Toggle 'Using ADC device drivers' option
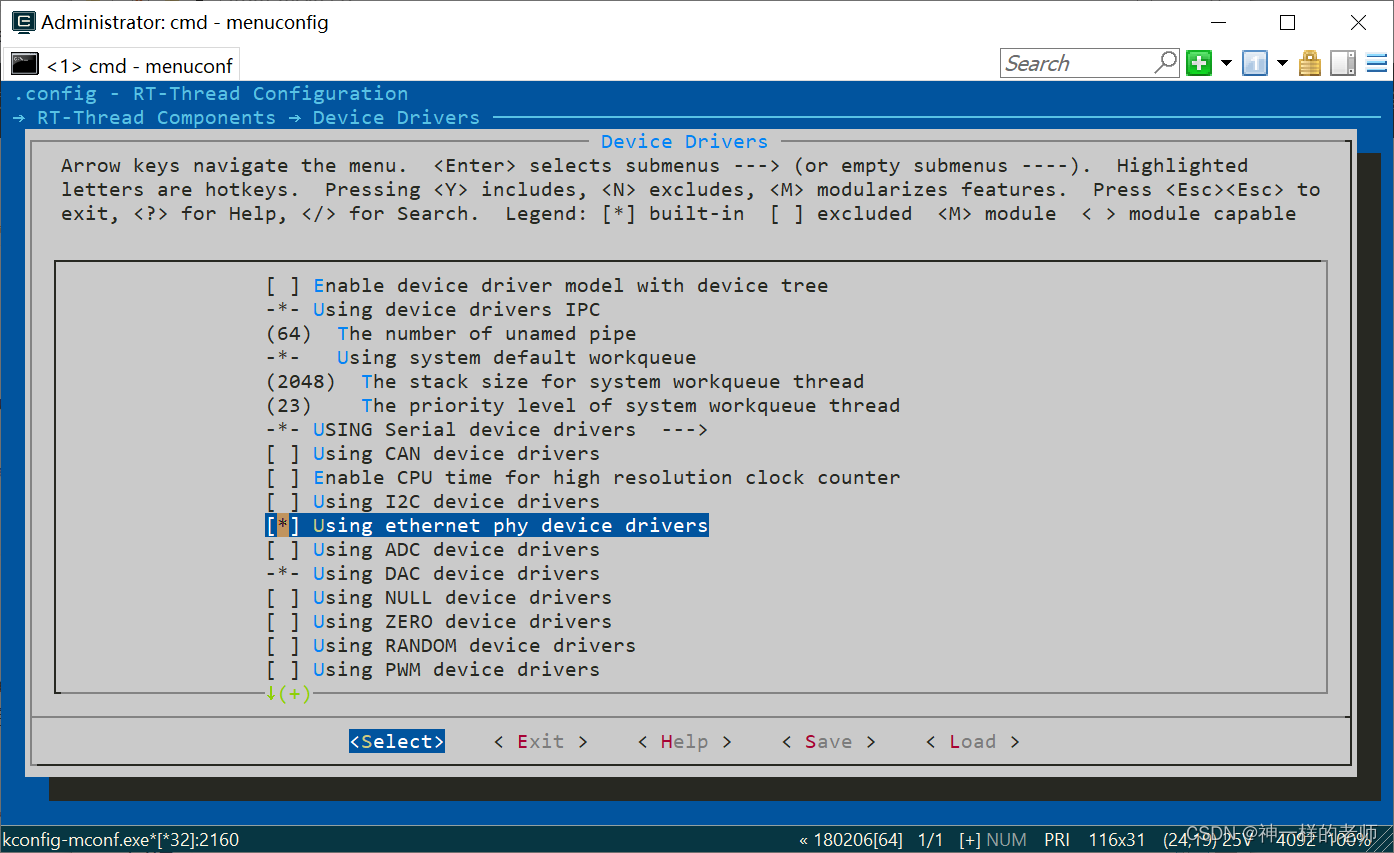 (x=432, y=549)
